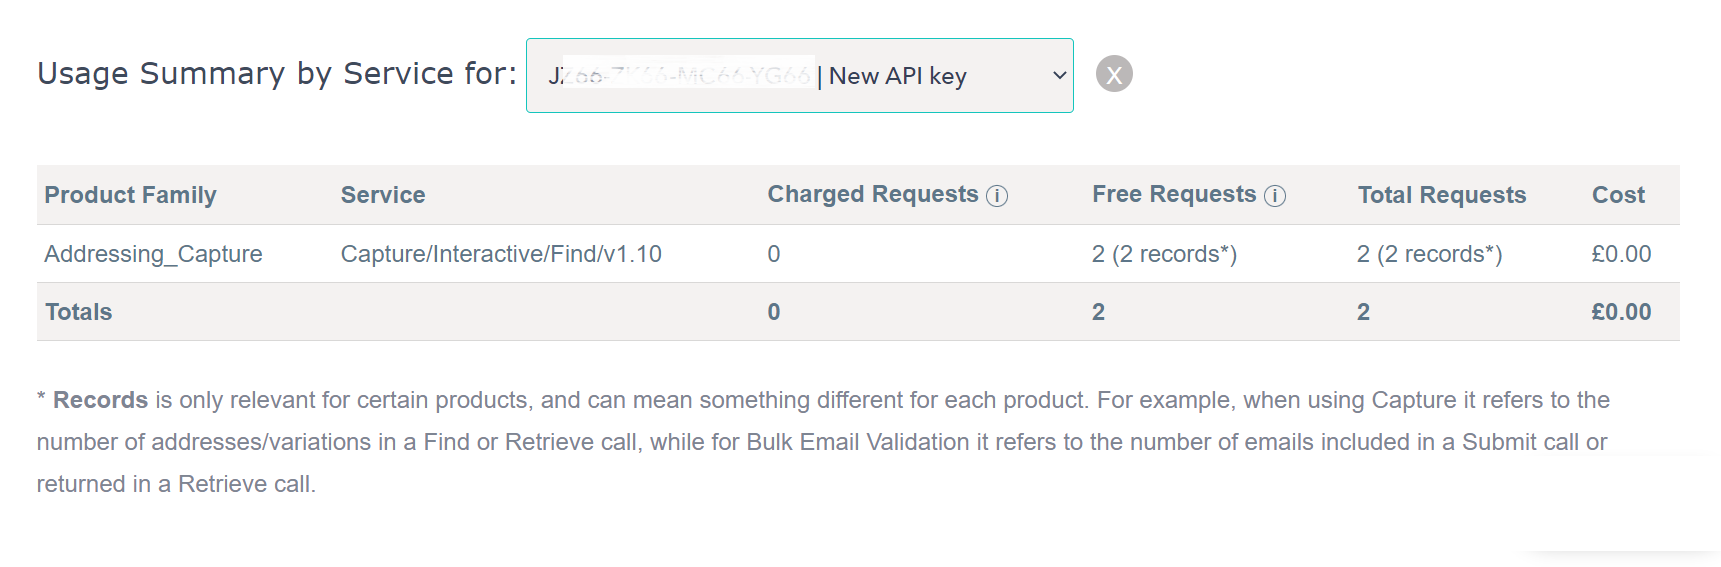
Task: Click the £0.00 cost in Addressing_Capture row
Action: click(x=1621, y=254)
